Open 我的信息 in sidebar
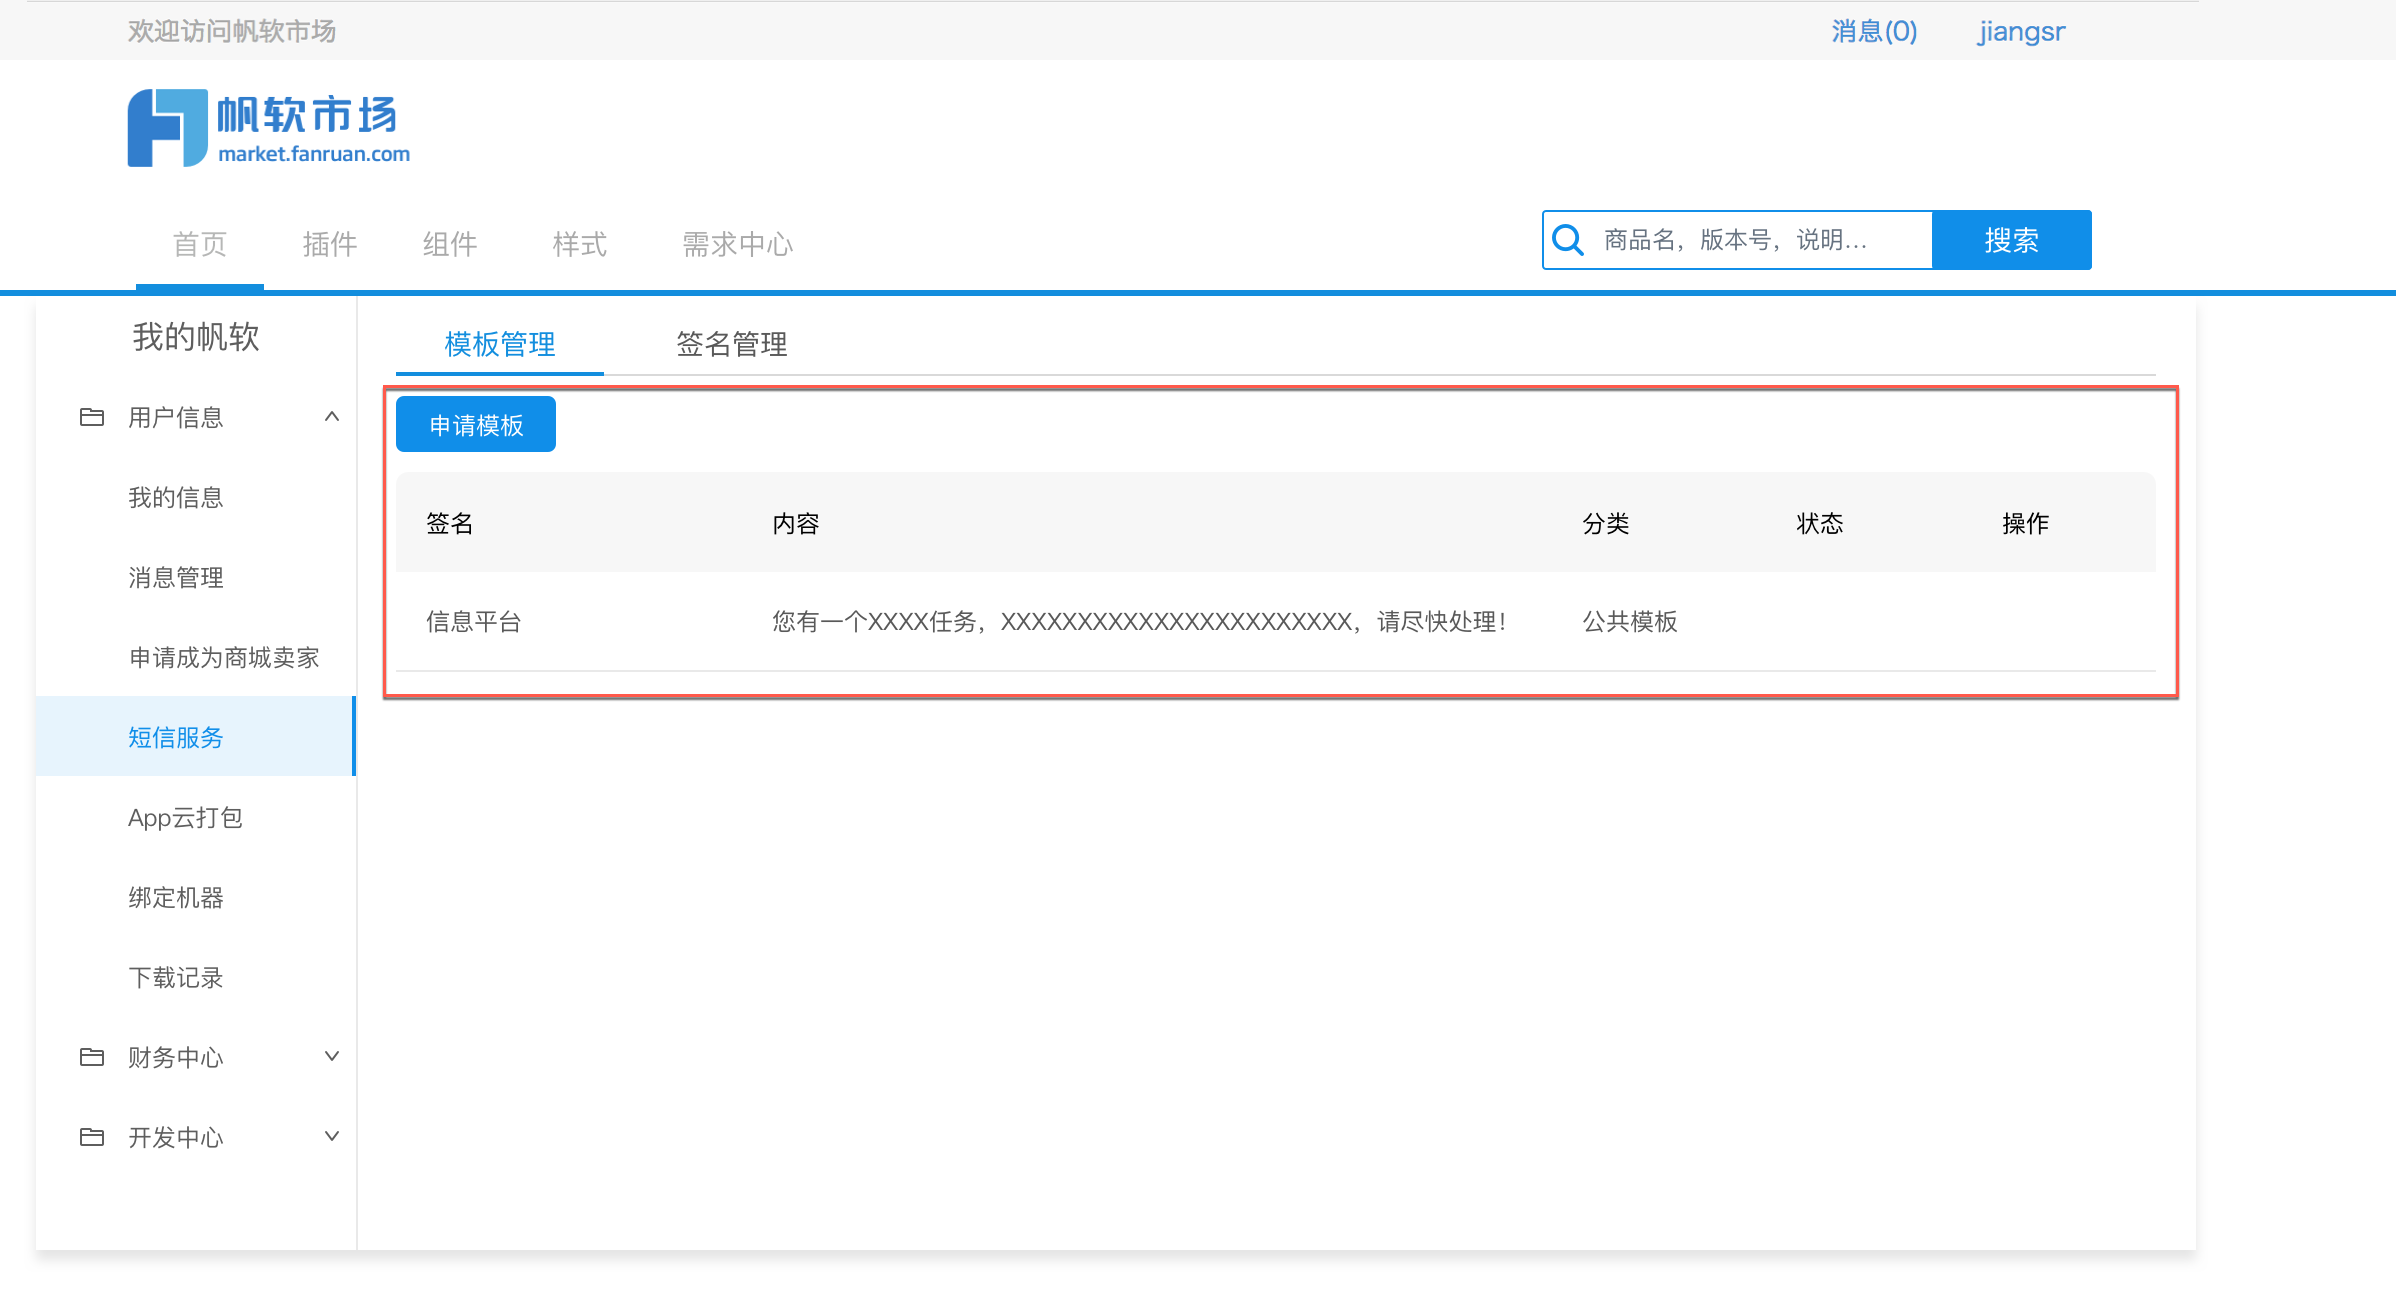Screen dimensions: 2396x1294 click(x=176, y=497)
